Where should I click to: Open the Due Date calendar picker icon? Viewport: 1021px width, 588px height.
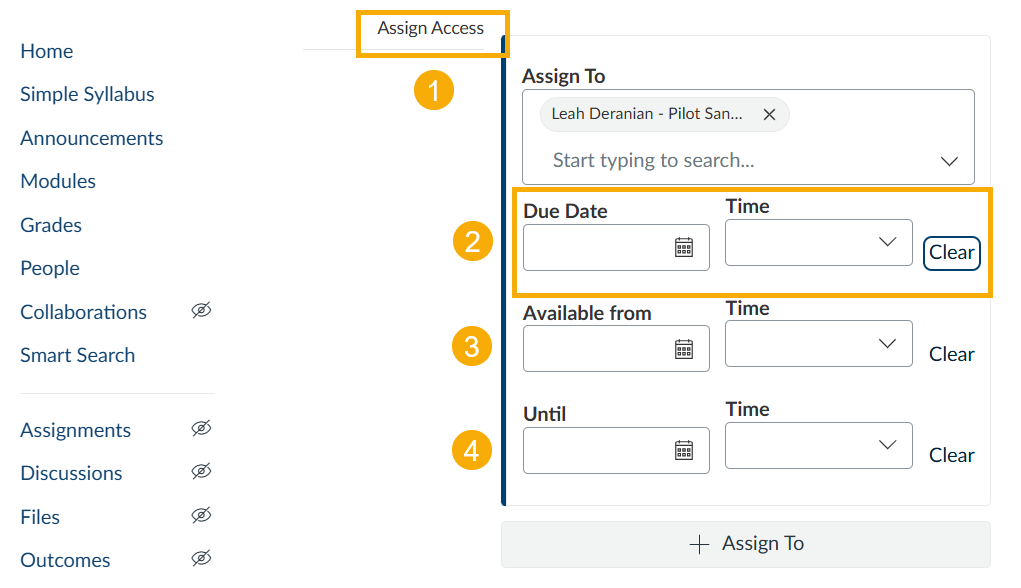pos(684,247)
